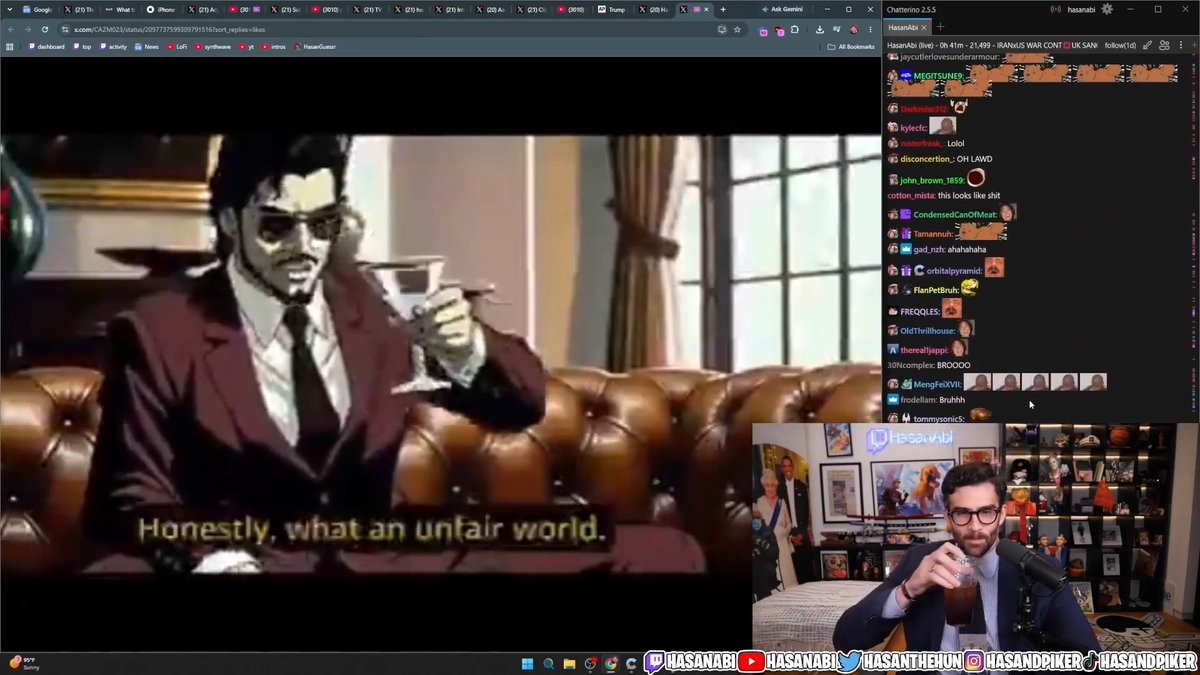Image resolution: width=1200 pixels, height=675 pixels.
Task: Switch to the Trump browser tab
Action: 611,9
